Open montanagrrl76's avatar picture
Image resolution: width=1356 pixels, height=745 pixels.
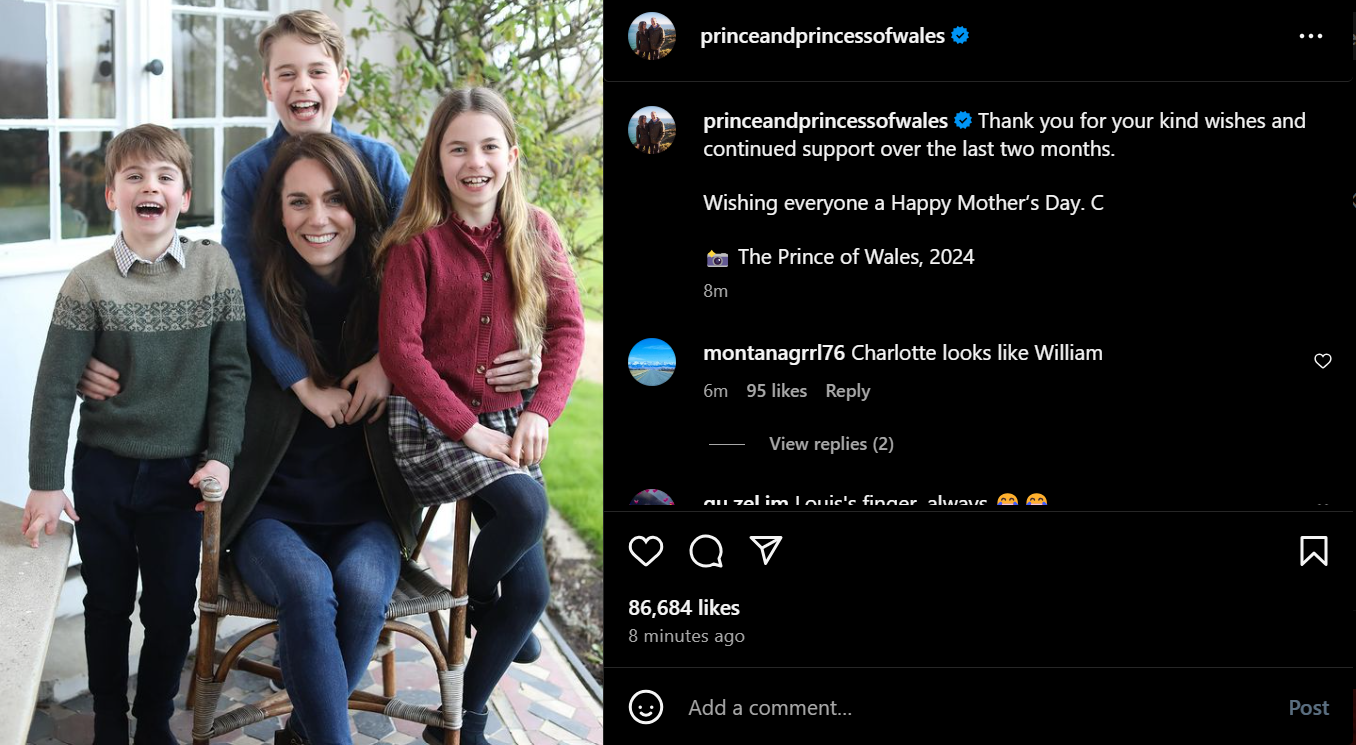point(652,362)
